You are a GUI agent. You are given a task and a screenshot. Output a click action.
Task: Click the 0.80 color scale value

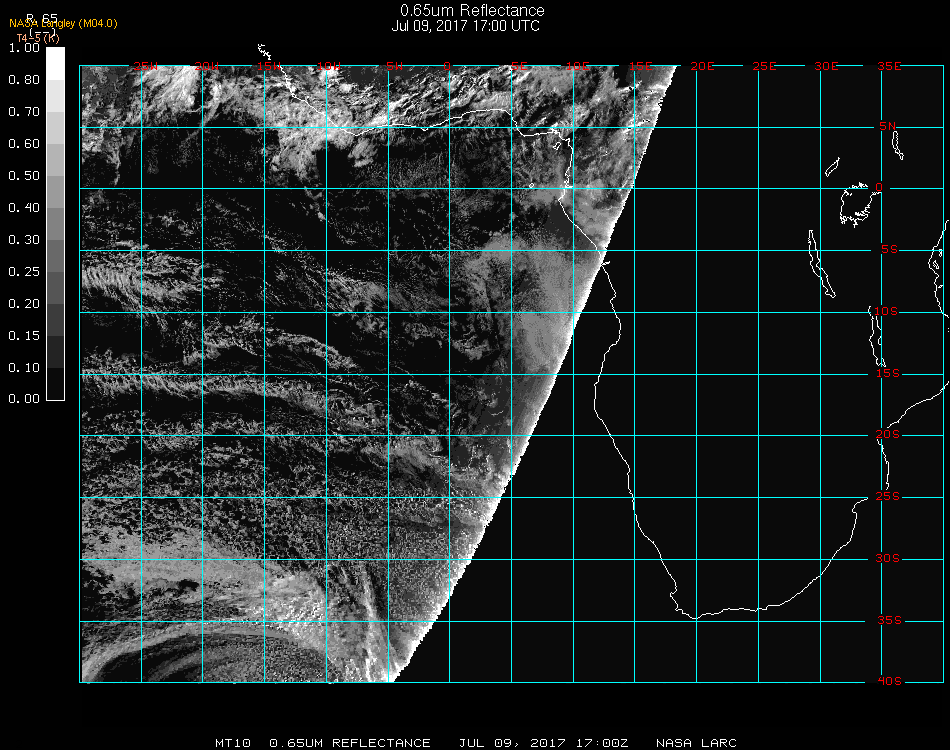point(24,80)
